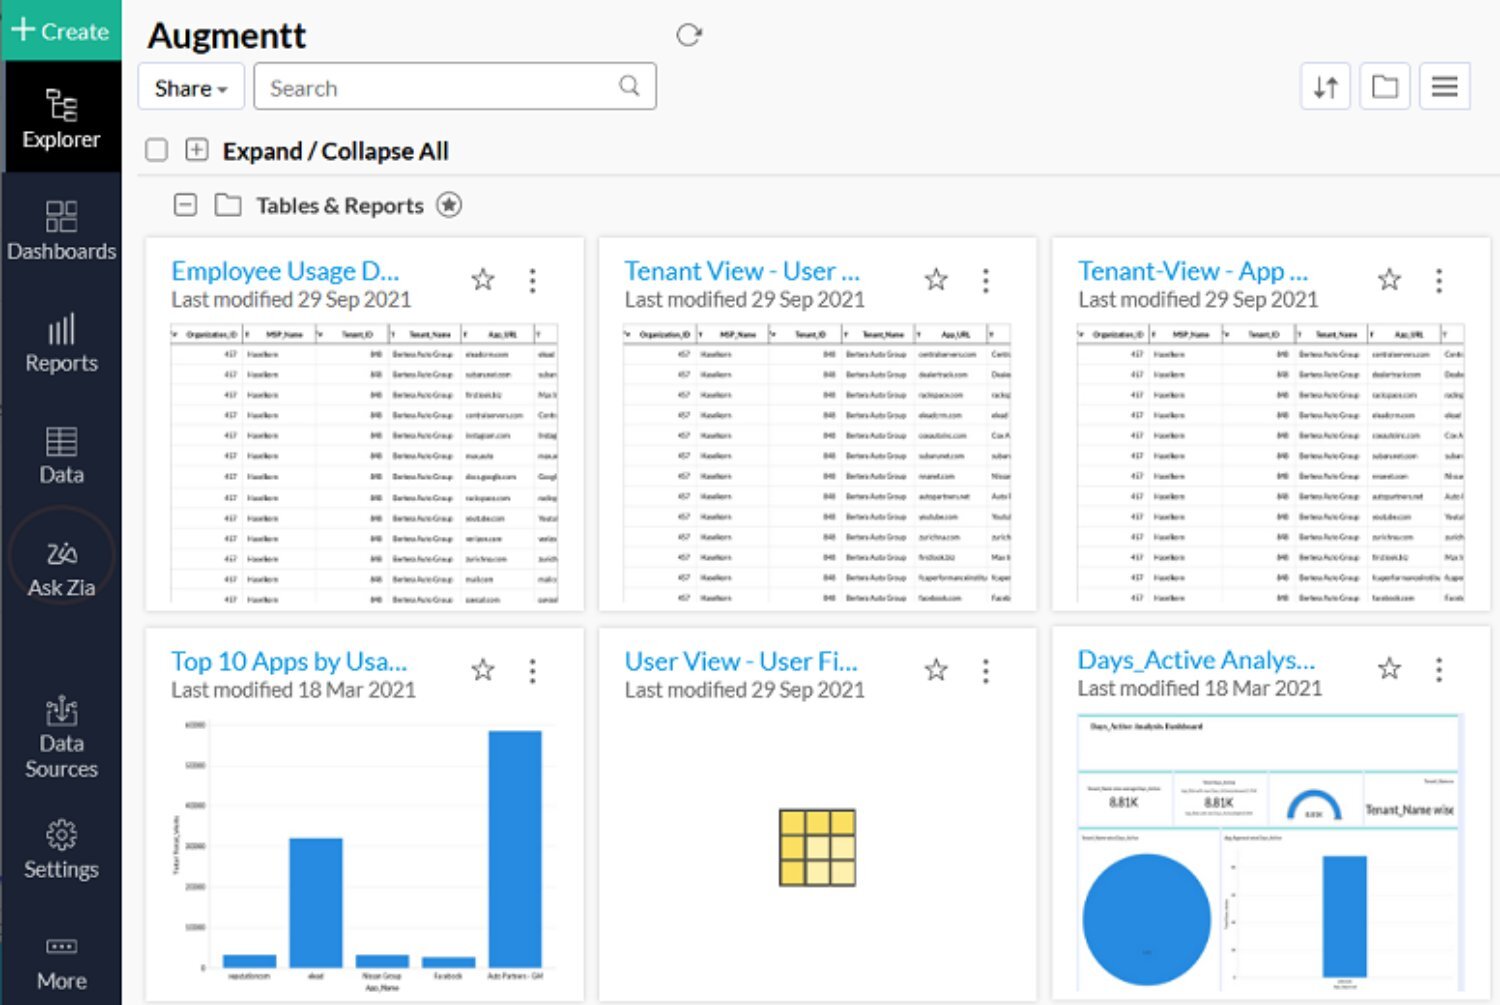Open the Explorer sidebar section
Viewport: 1500px width, 1005px height.
click(x=61, y=117)
